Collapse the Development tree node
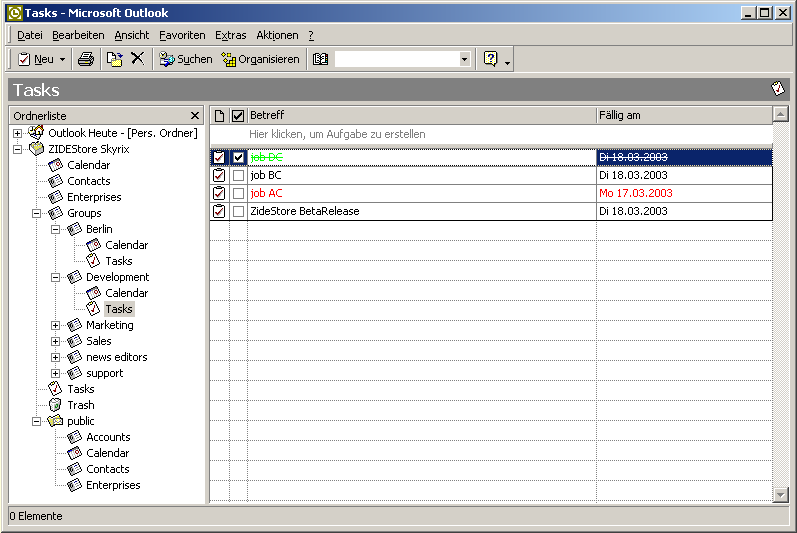The image size is (797, 533). click(x=56, y=277)
